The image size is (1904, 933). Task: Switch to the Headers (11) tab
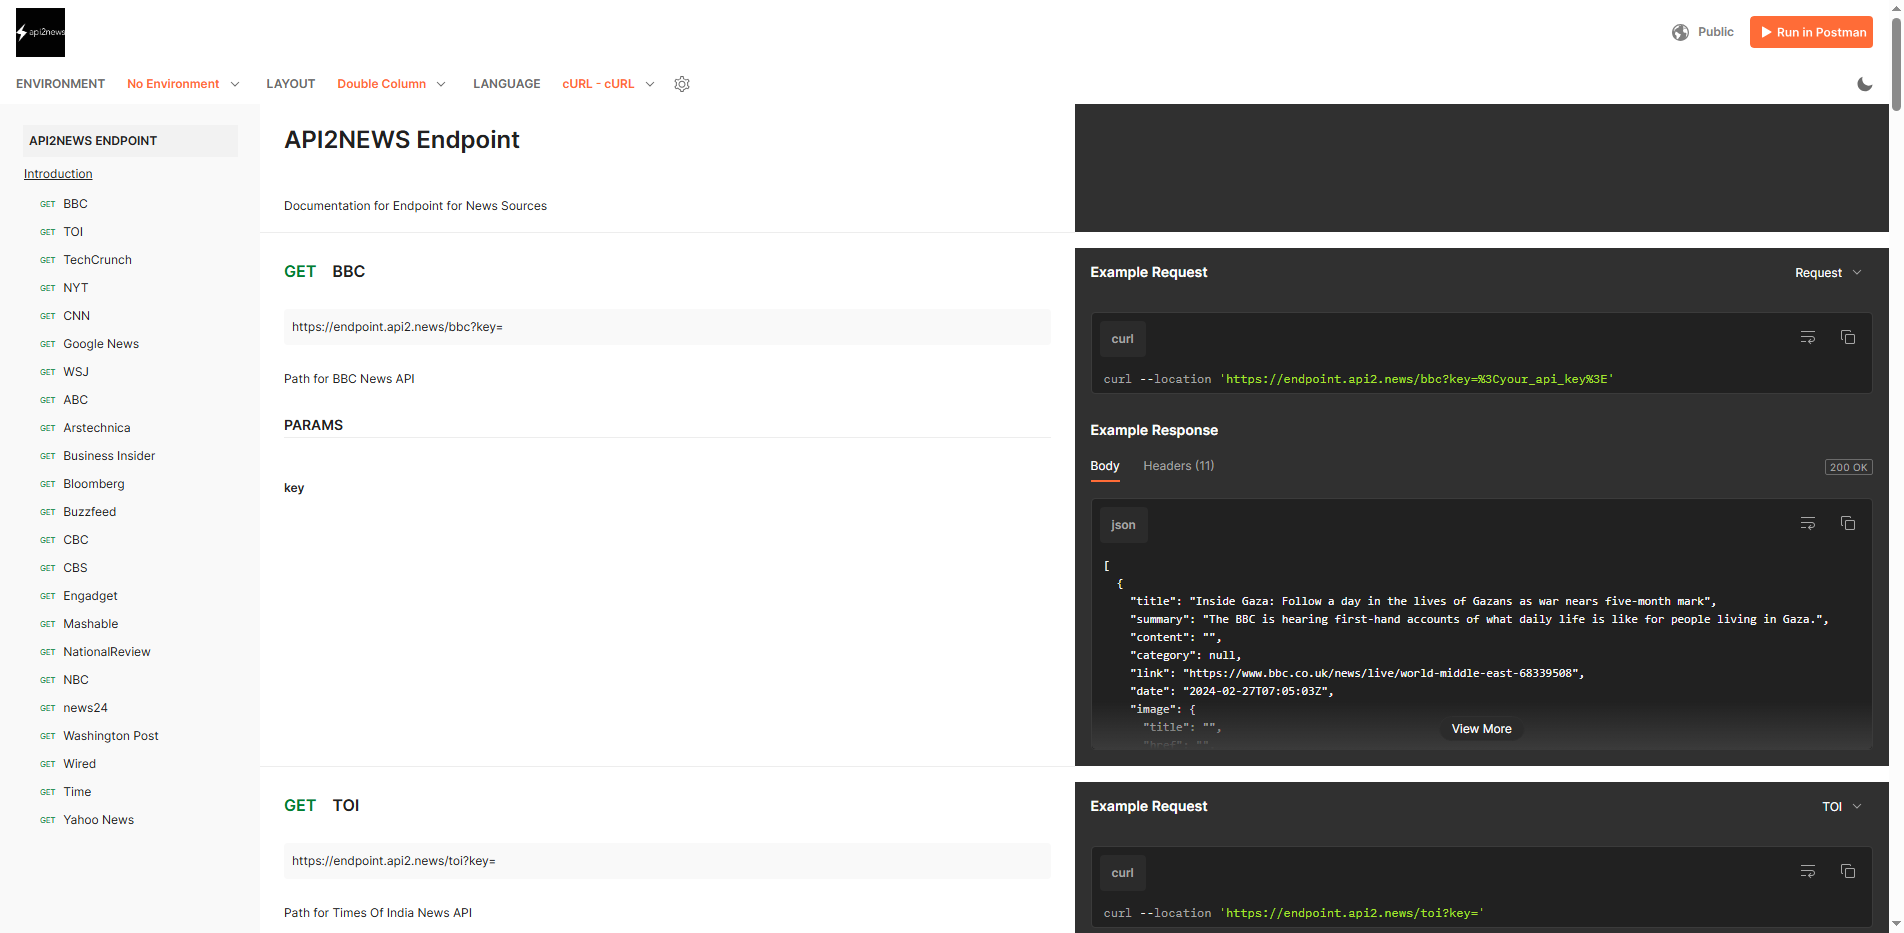tap(1178, 466)
